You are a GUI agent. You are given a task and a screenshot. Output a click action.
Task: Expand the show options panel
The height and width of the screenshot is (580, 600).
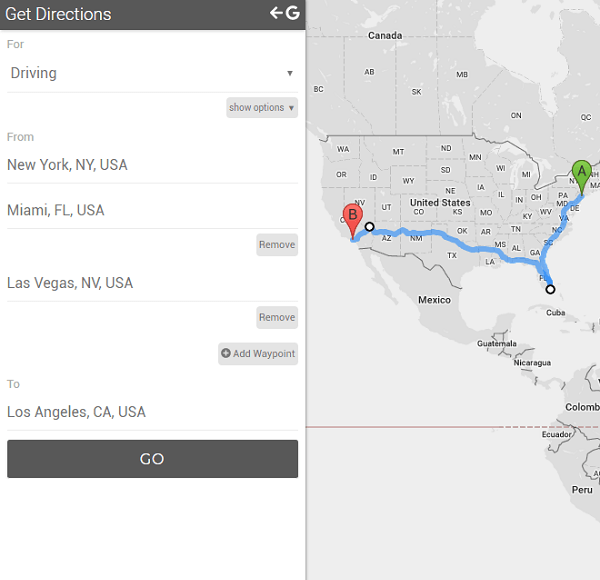pos(262,108)
